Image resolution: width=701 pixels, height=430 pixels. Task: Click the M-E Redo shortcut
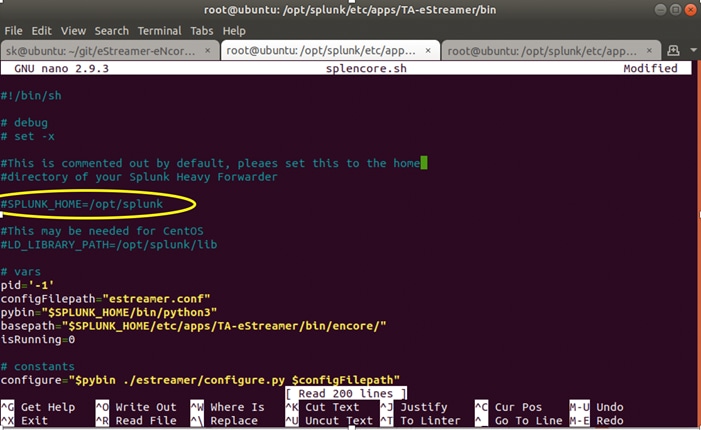point(596,421)
